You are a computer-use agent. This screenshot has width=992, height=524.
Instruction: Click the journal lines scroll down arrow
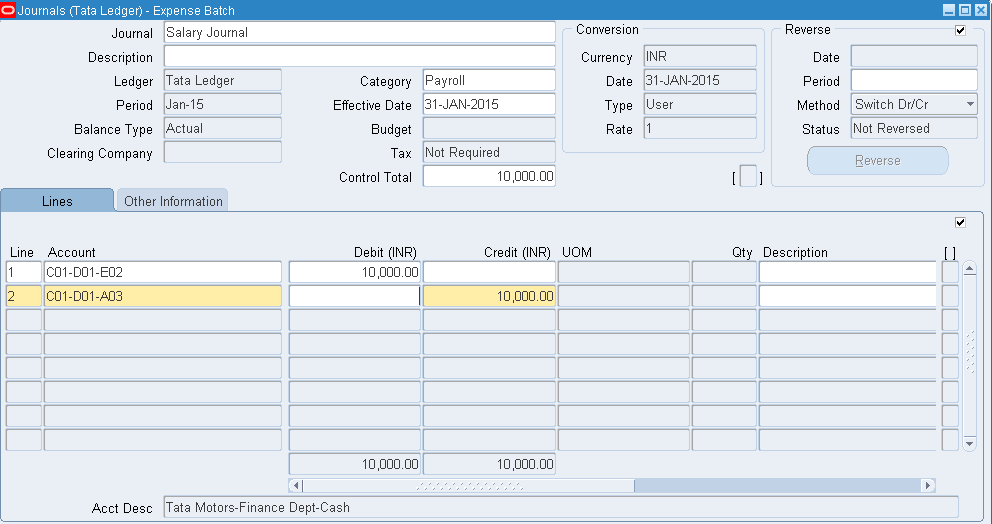tap(968, 442)
